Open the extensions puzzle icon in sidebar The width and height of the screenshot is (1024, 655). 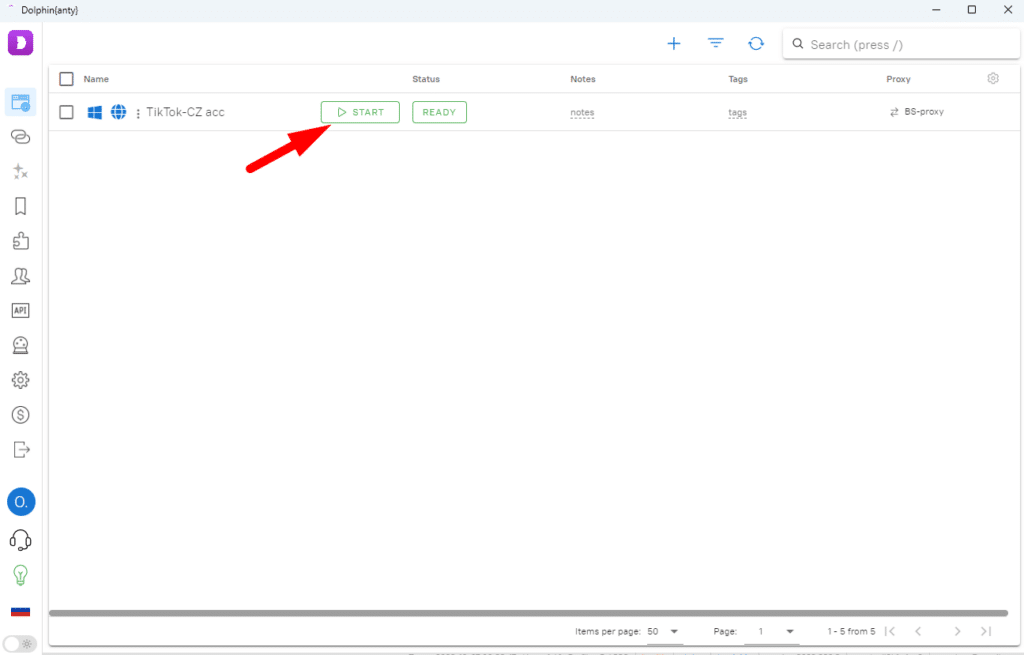click(x=20, y=241)
